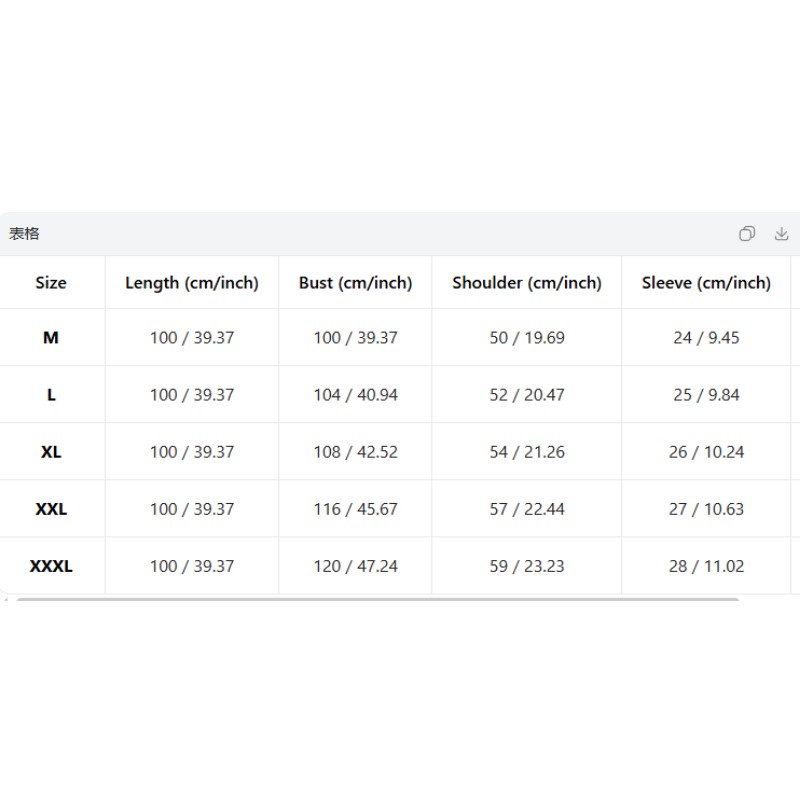This screenshot has height=800, width=800.
Task: Click the shoulder cell 50 / 19.69
Action: click(x=527, y=337)
